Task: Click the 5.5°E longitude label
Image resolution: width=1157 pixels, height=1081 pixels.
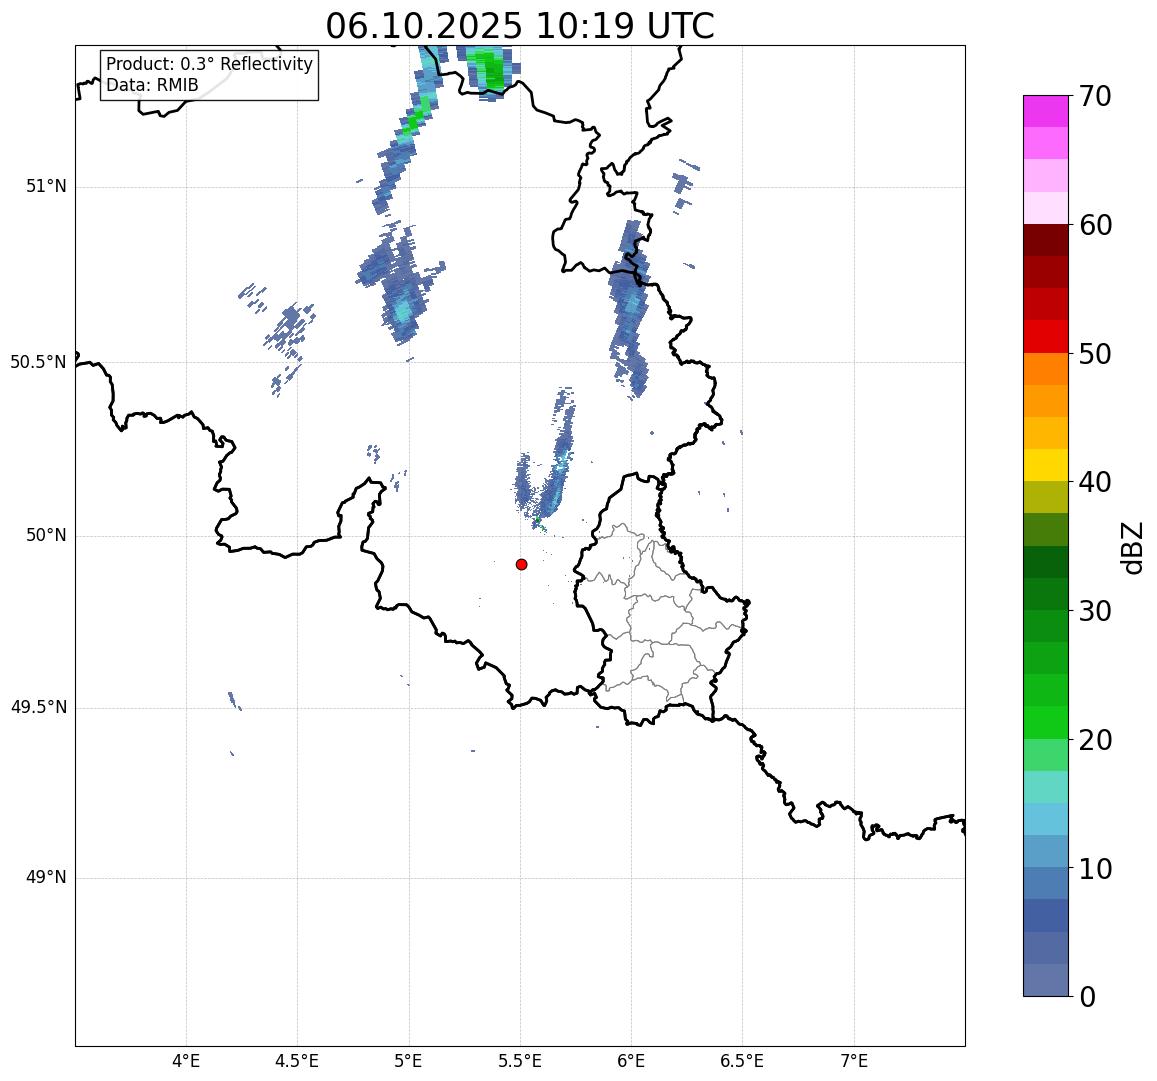Action: point(519,1062)
